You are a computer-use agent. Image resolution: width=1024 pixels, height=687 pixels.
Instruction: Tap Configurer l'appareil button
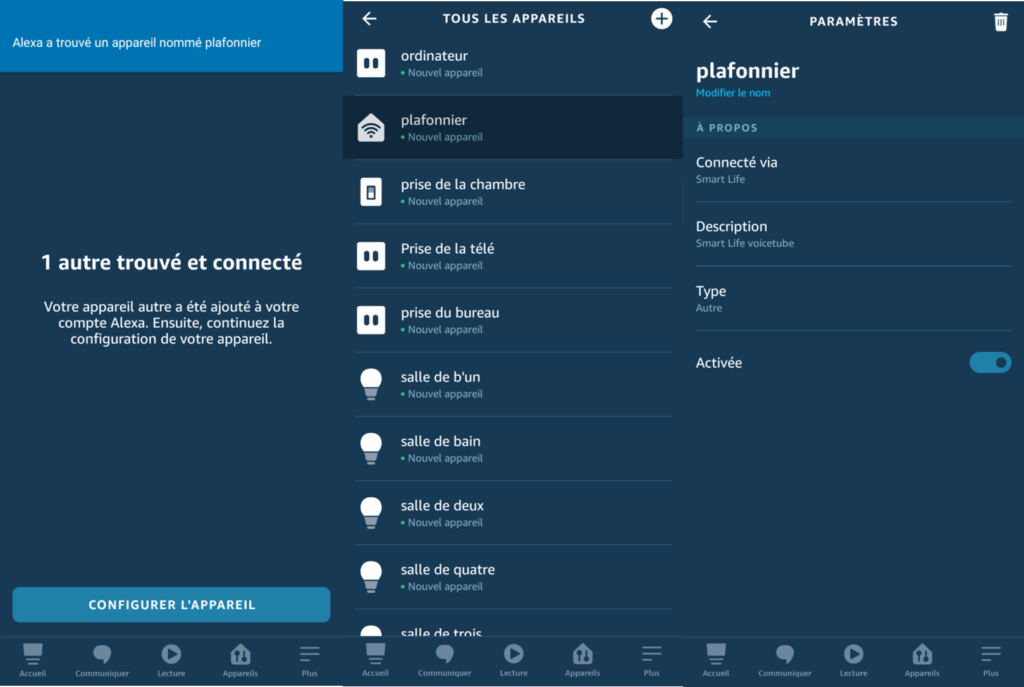pyautogui.click(x=171, y=605)
